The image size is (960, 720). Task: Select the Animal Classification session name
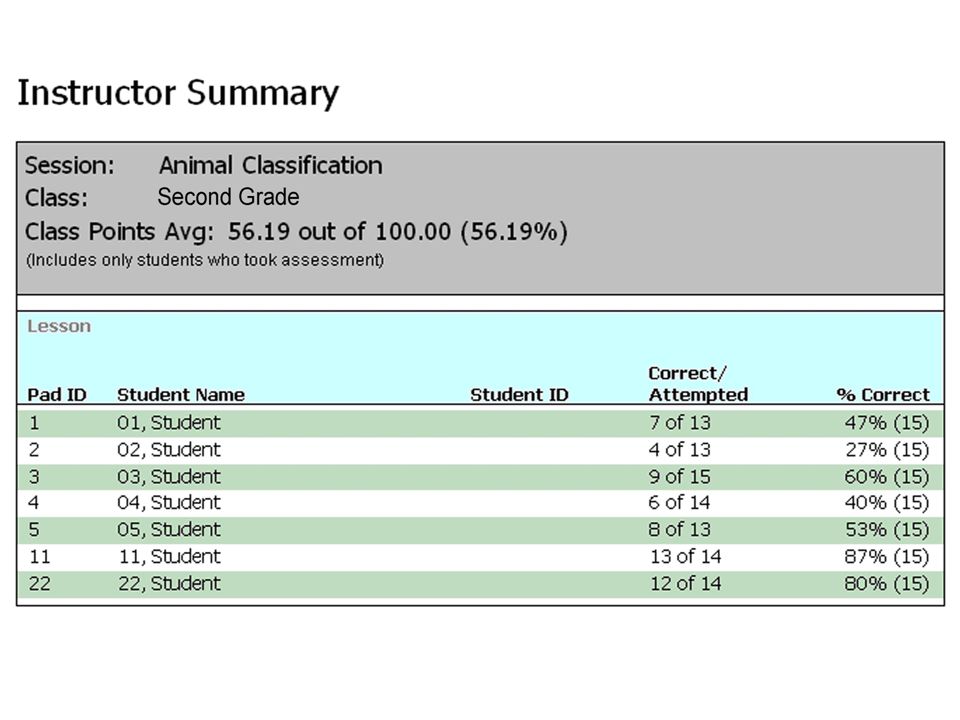click(x=271, y=165)
